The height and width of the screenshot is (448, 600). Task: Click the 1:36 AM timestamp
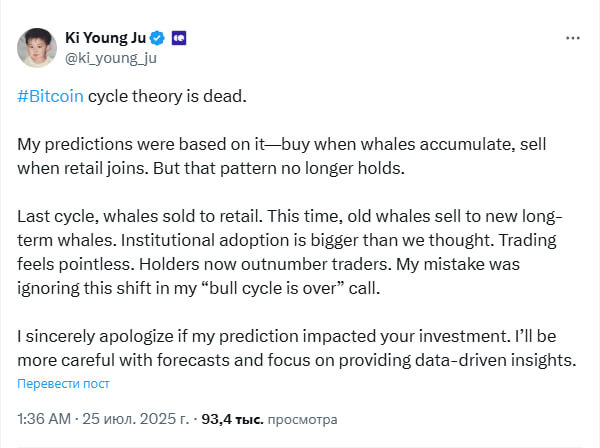(43, 418)
